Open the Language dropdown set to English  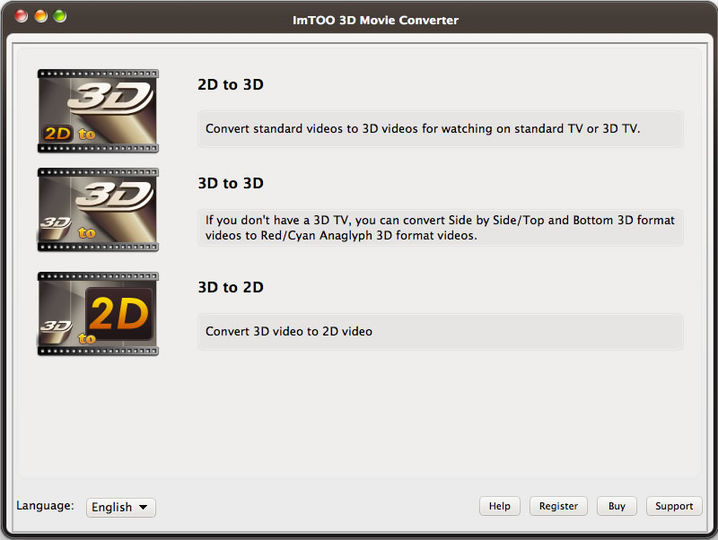120,507
